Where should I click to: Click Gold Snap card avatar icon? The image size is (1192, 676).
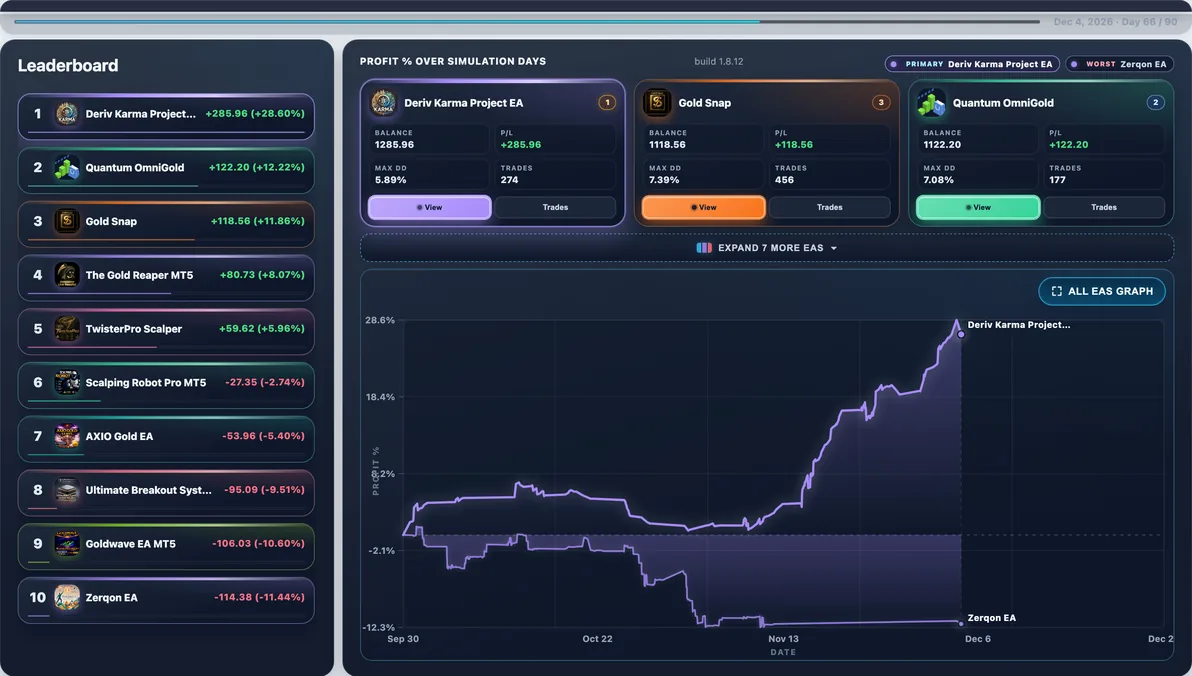pos(657,103)
